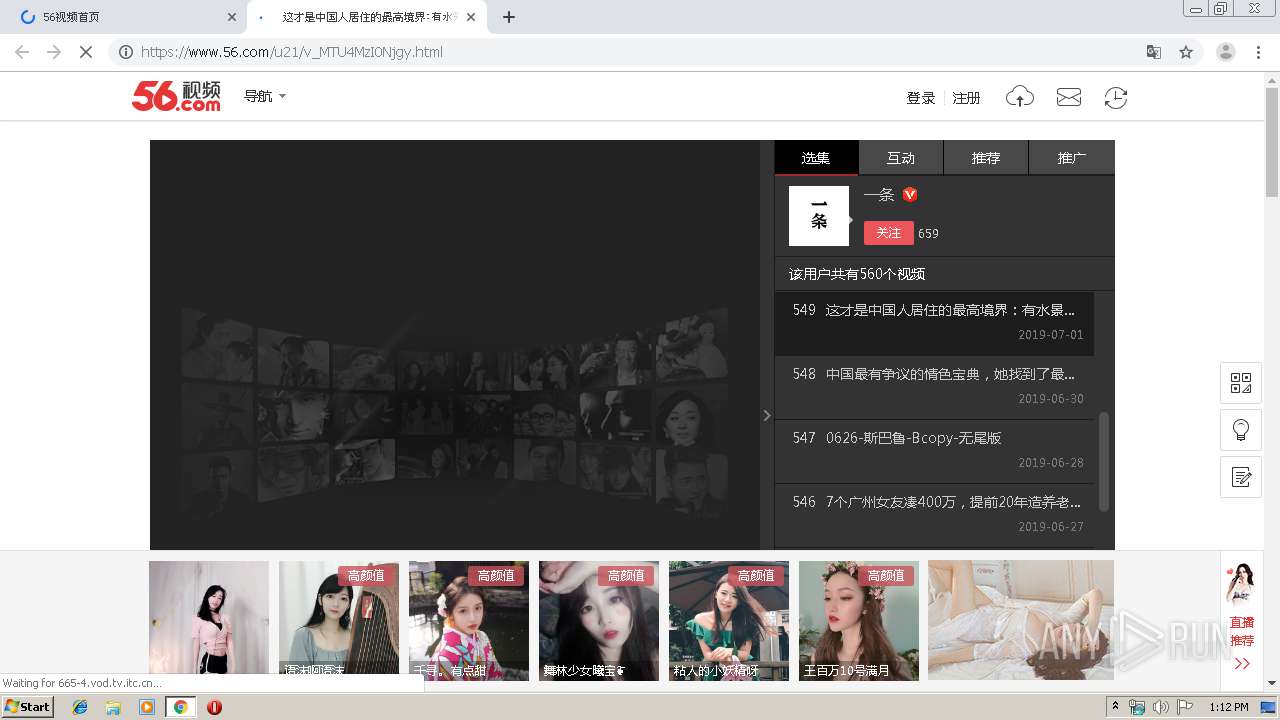The width and height of the screenshot is (1280, 720).
Task: Open the feedback note edit icon
Action: [1241, 477]
